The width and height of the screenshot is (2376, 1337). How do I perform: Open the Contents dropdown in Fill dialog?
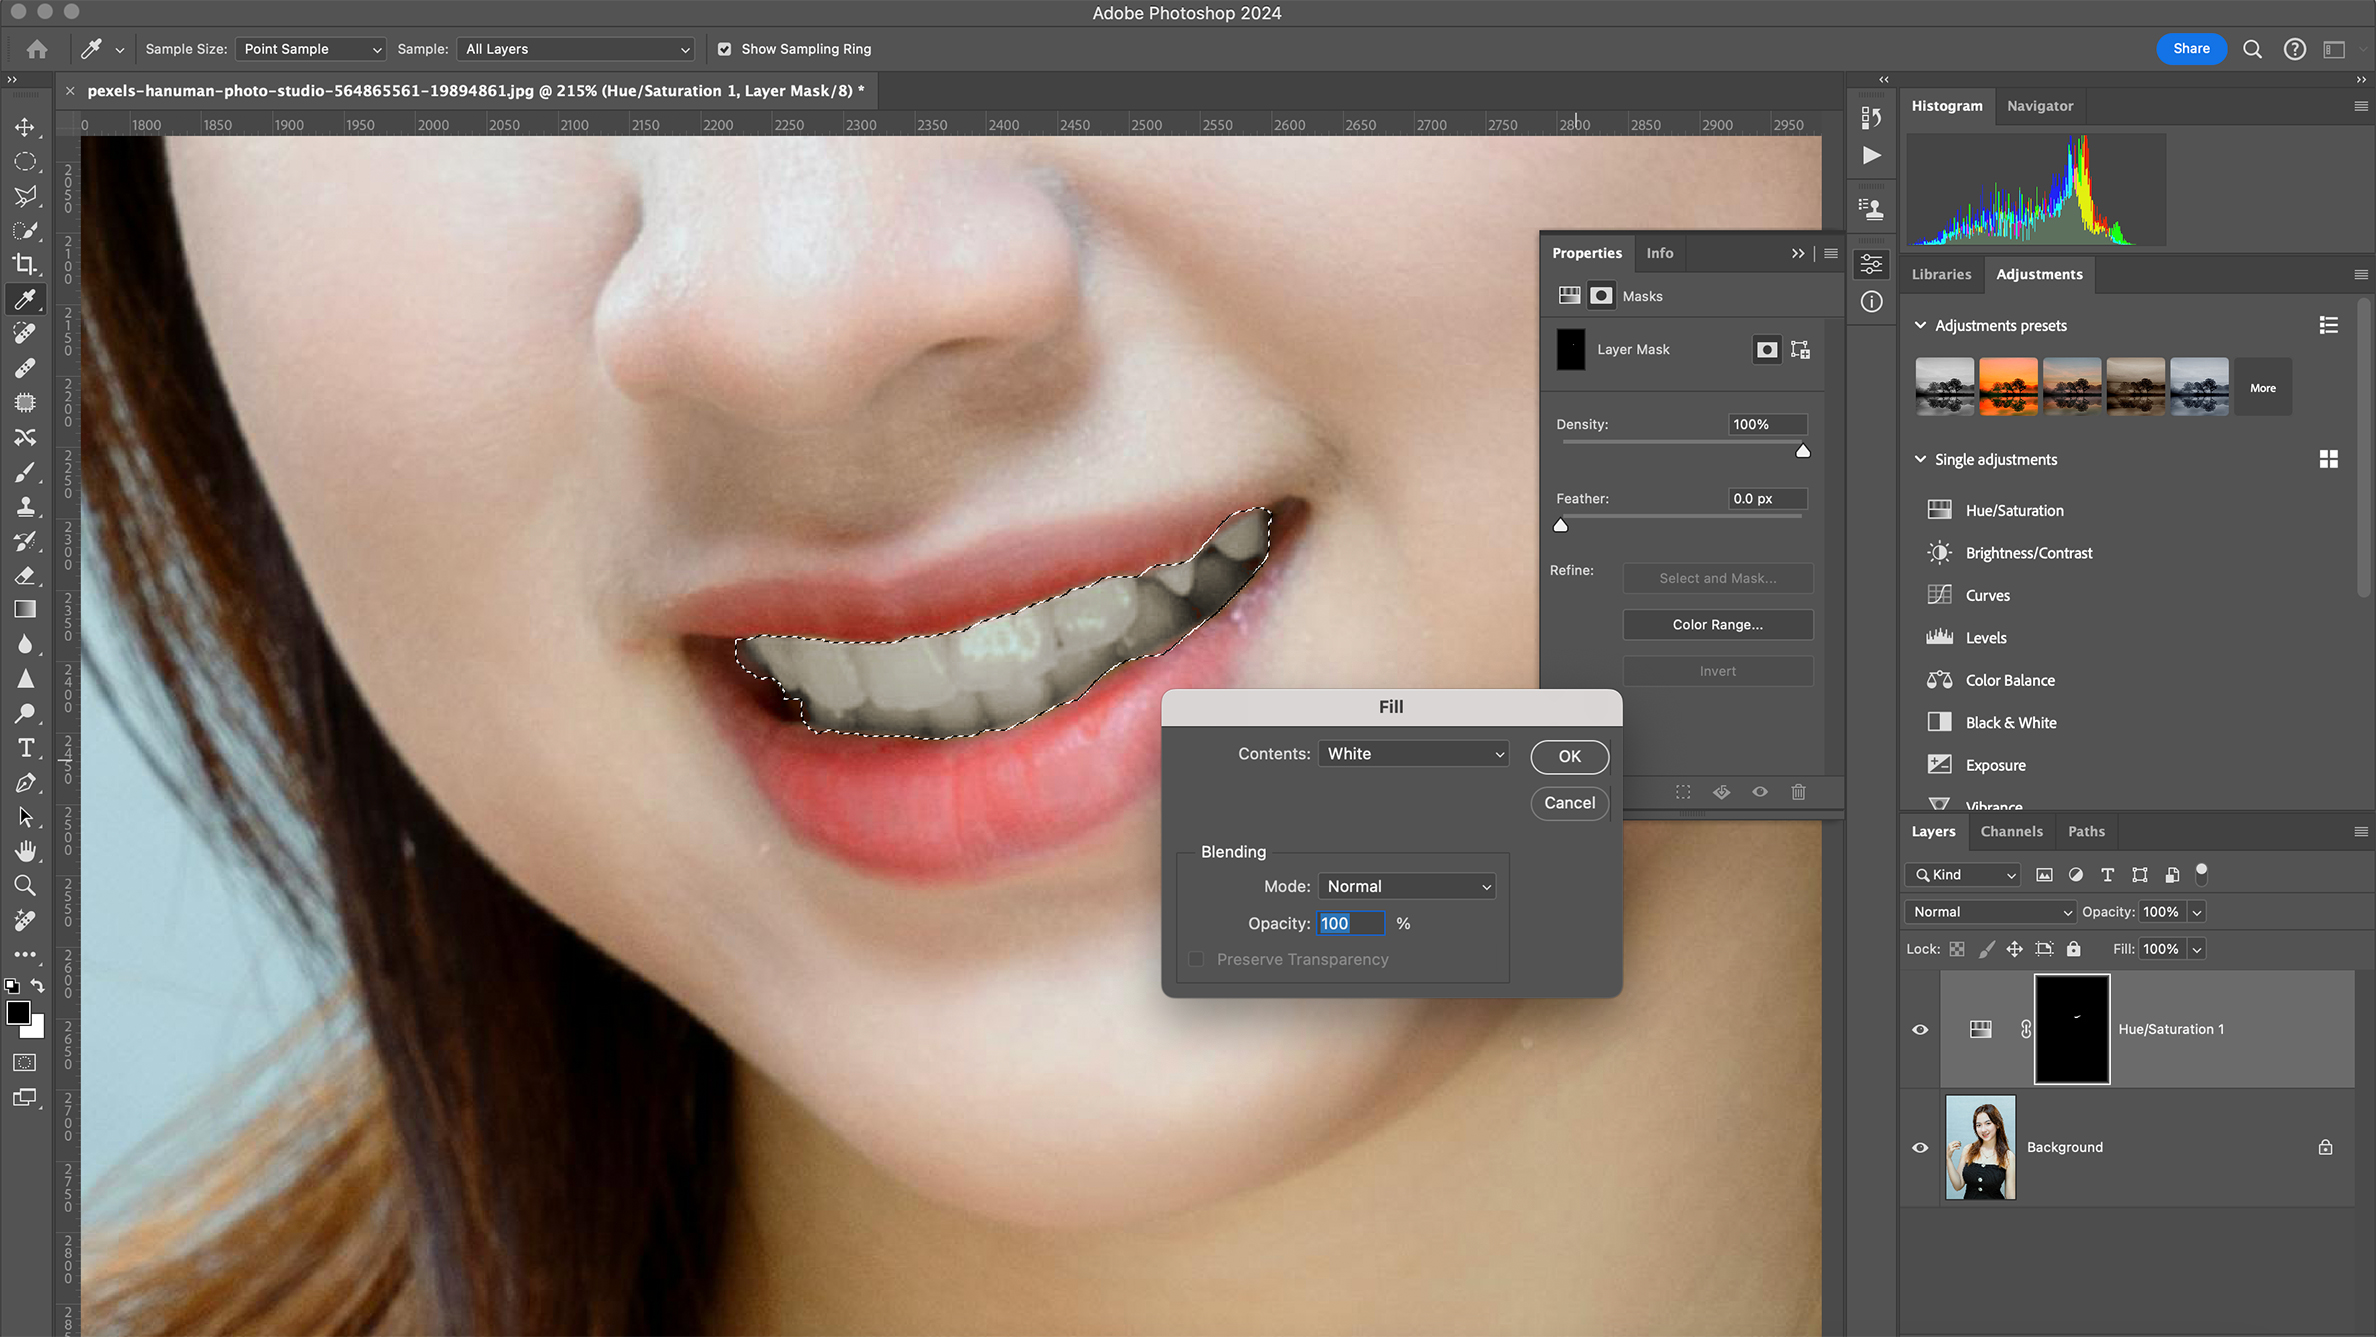pos(1413,754)
